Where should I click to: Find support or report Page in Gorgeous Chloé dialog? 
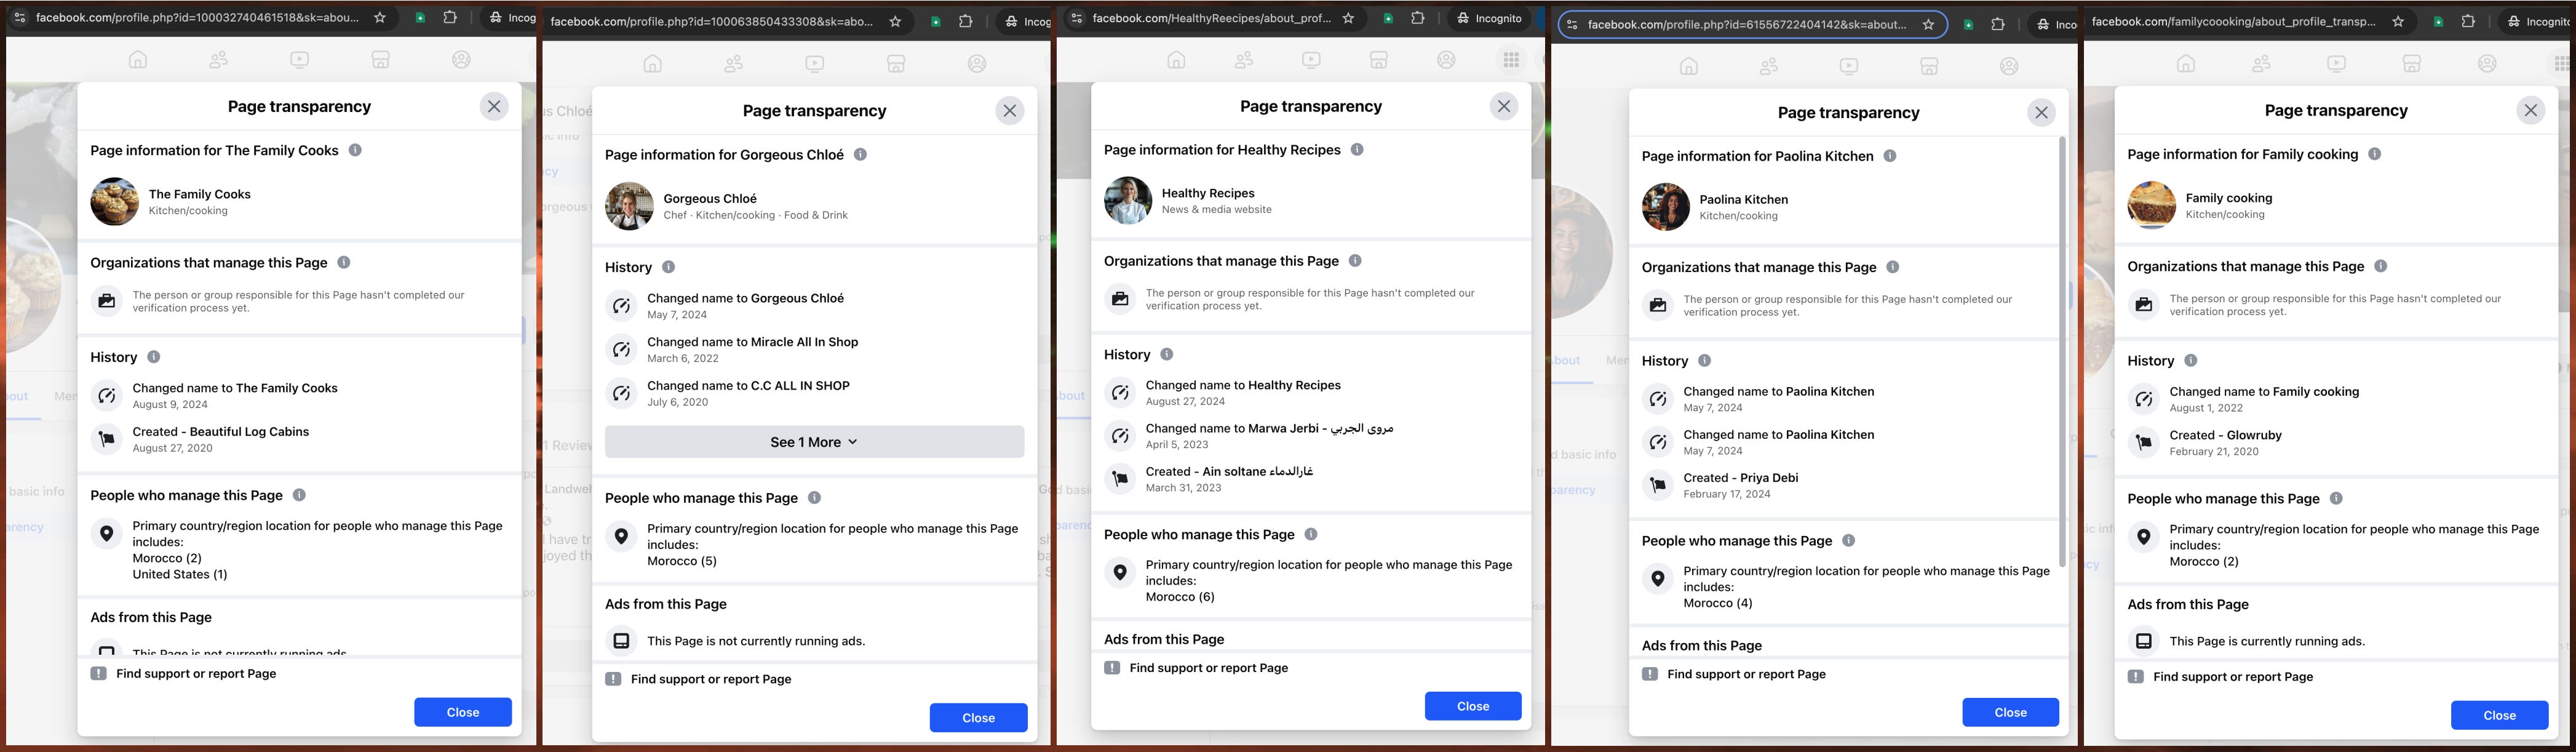click(x=711, y=679)
